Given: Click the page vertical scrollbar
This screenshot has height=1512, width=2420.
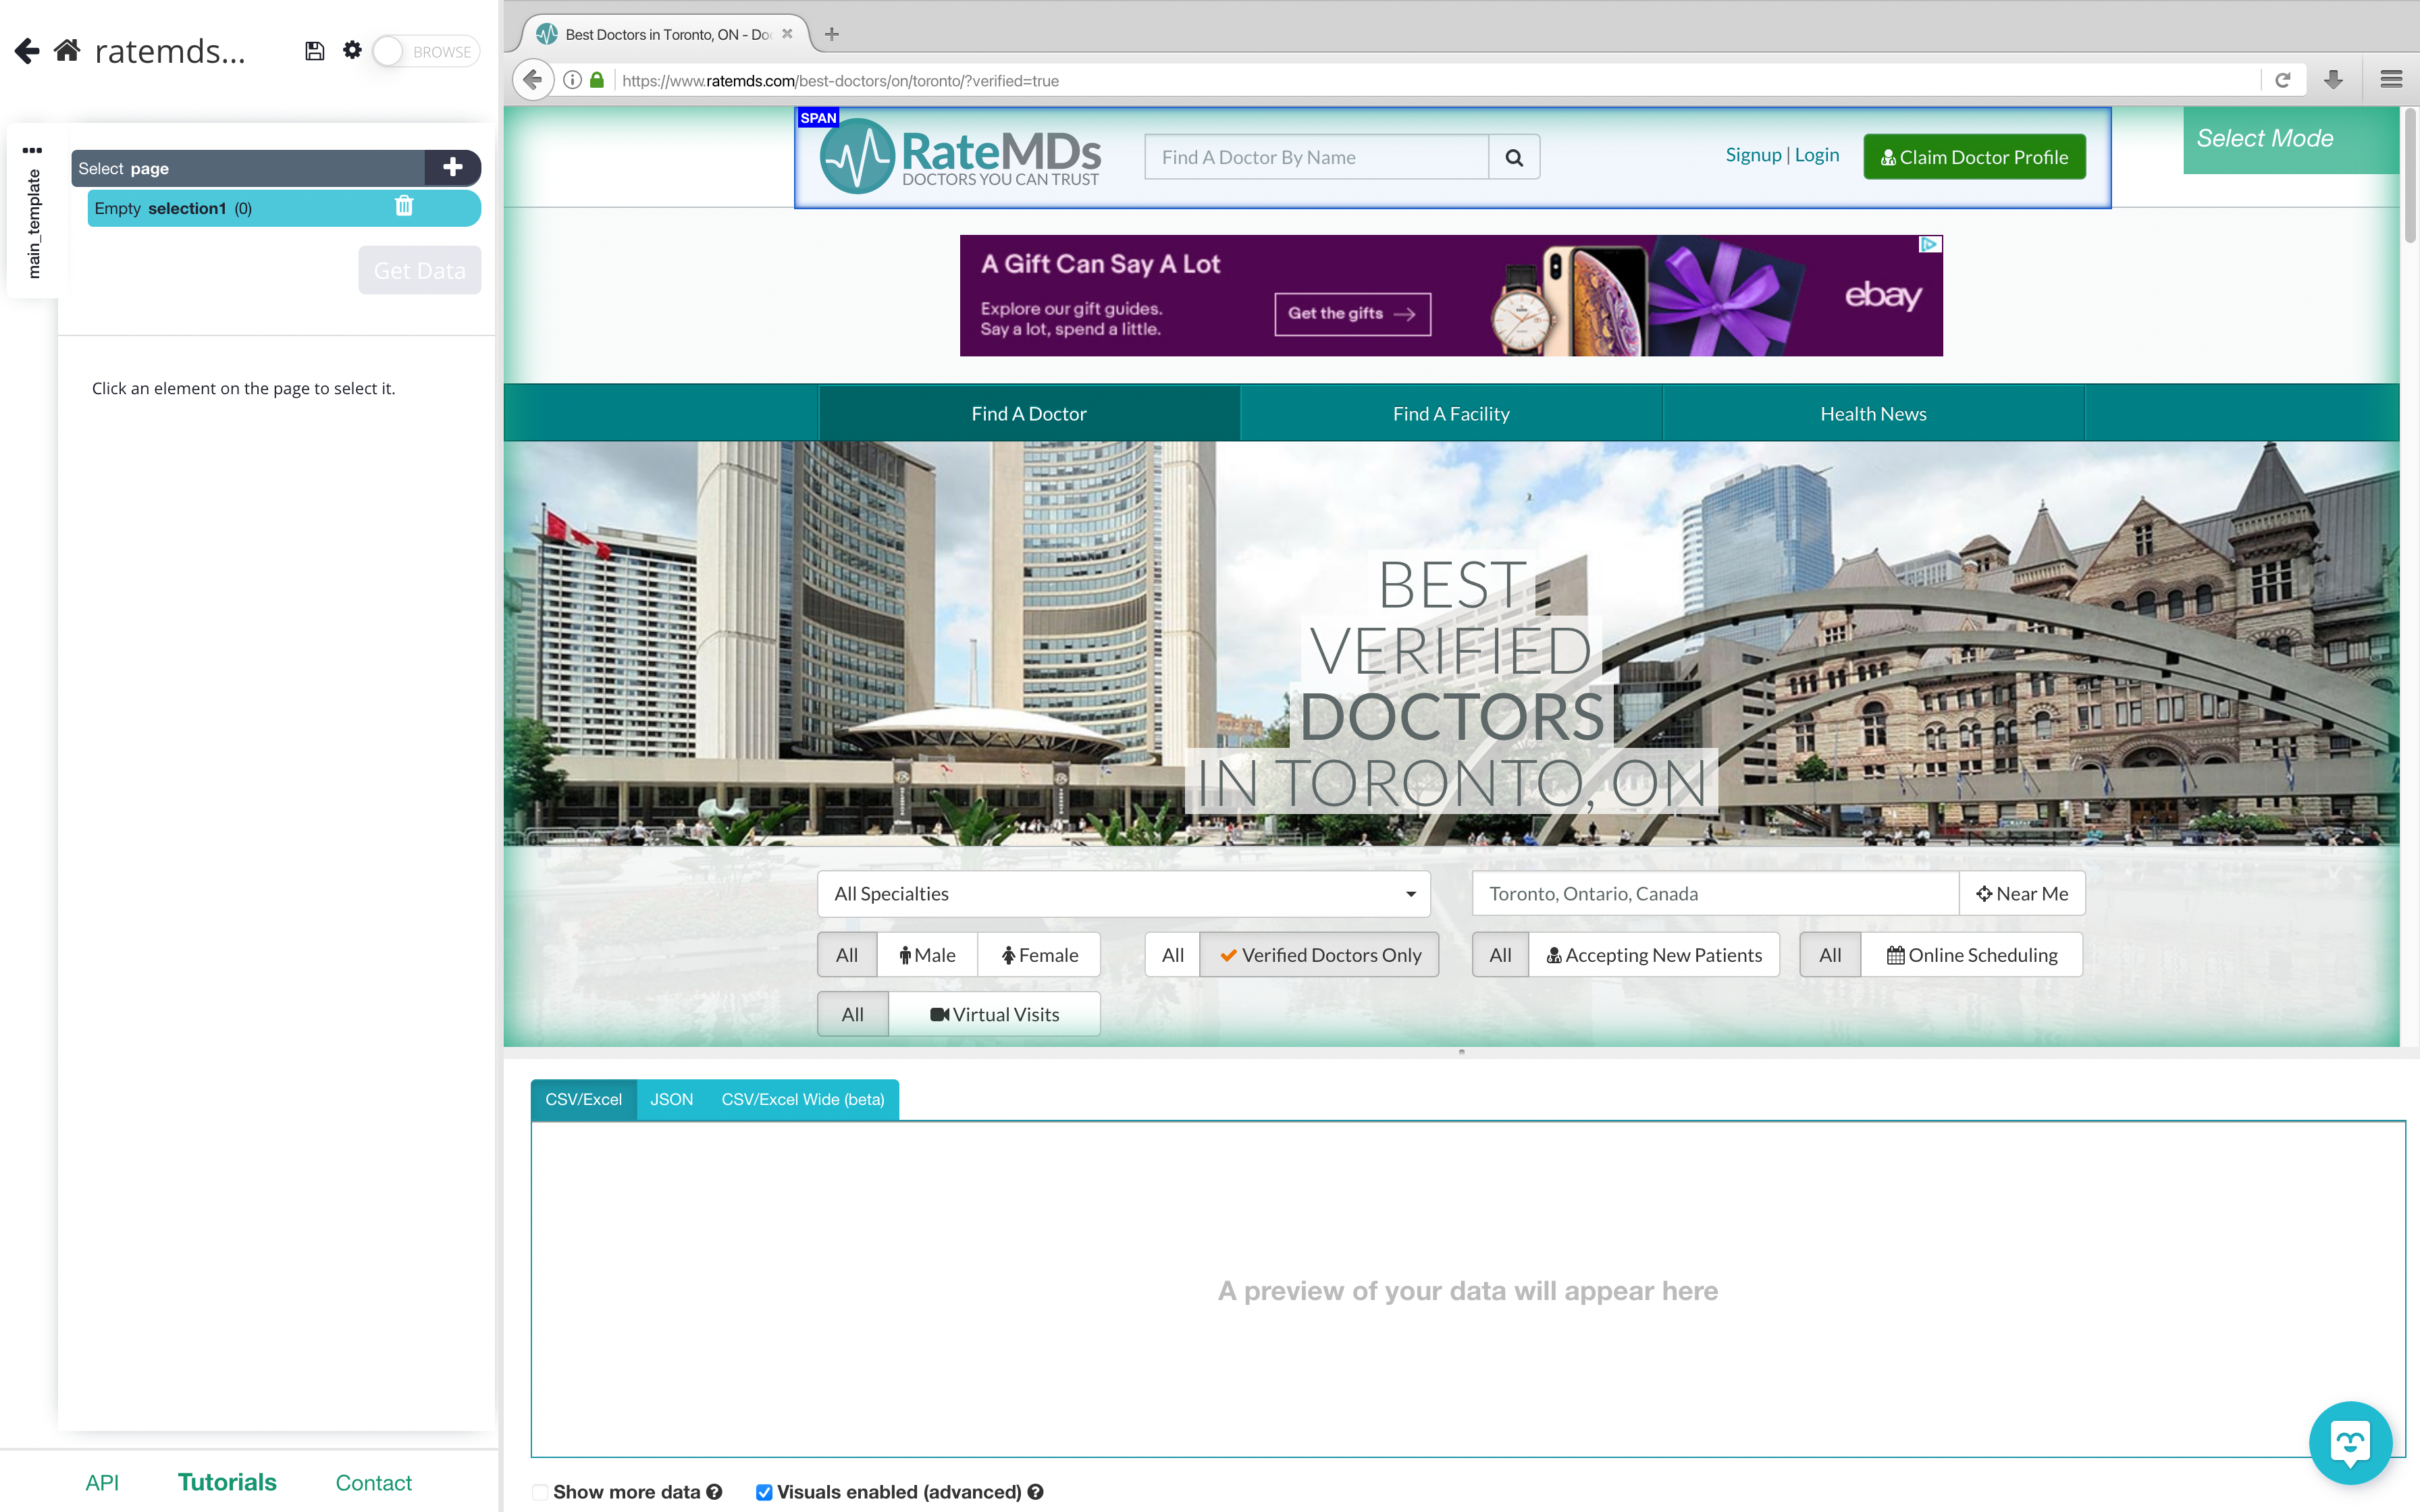Looking at the screenshot, I should 2410,175.
